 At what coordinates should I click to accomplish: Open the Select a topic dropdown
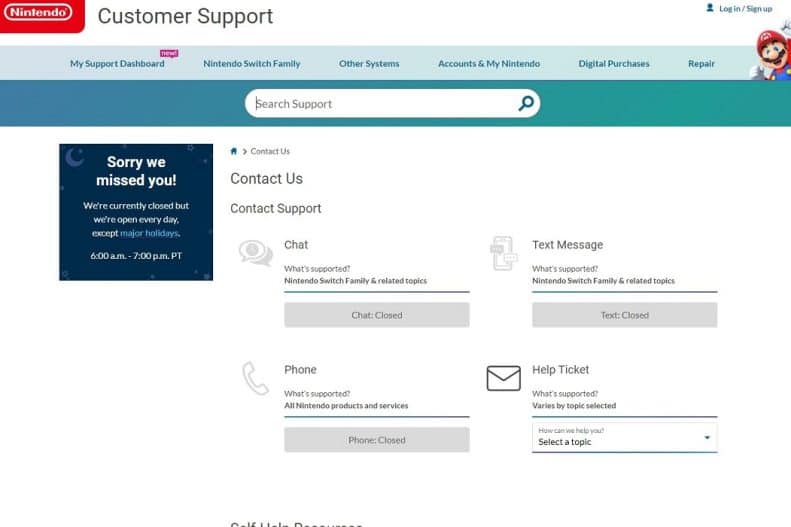(624, 437)
